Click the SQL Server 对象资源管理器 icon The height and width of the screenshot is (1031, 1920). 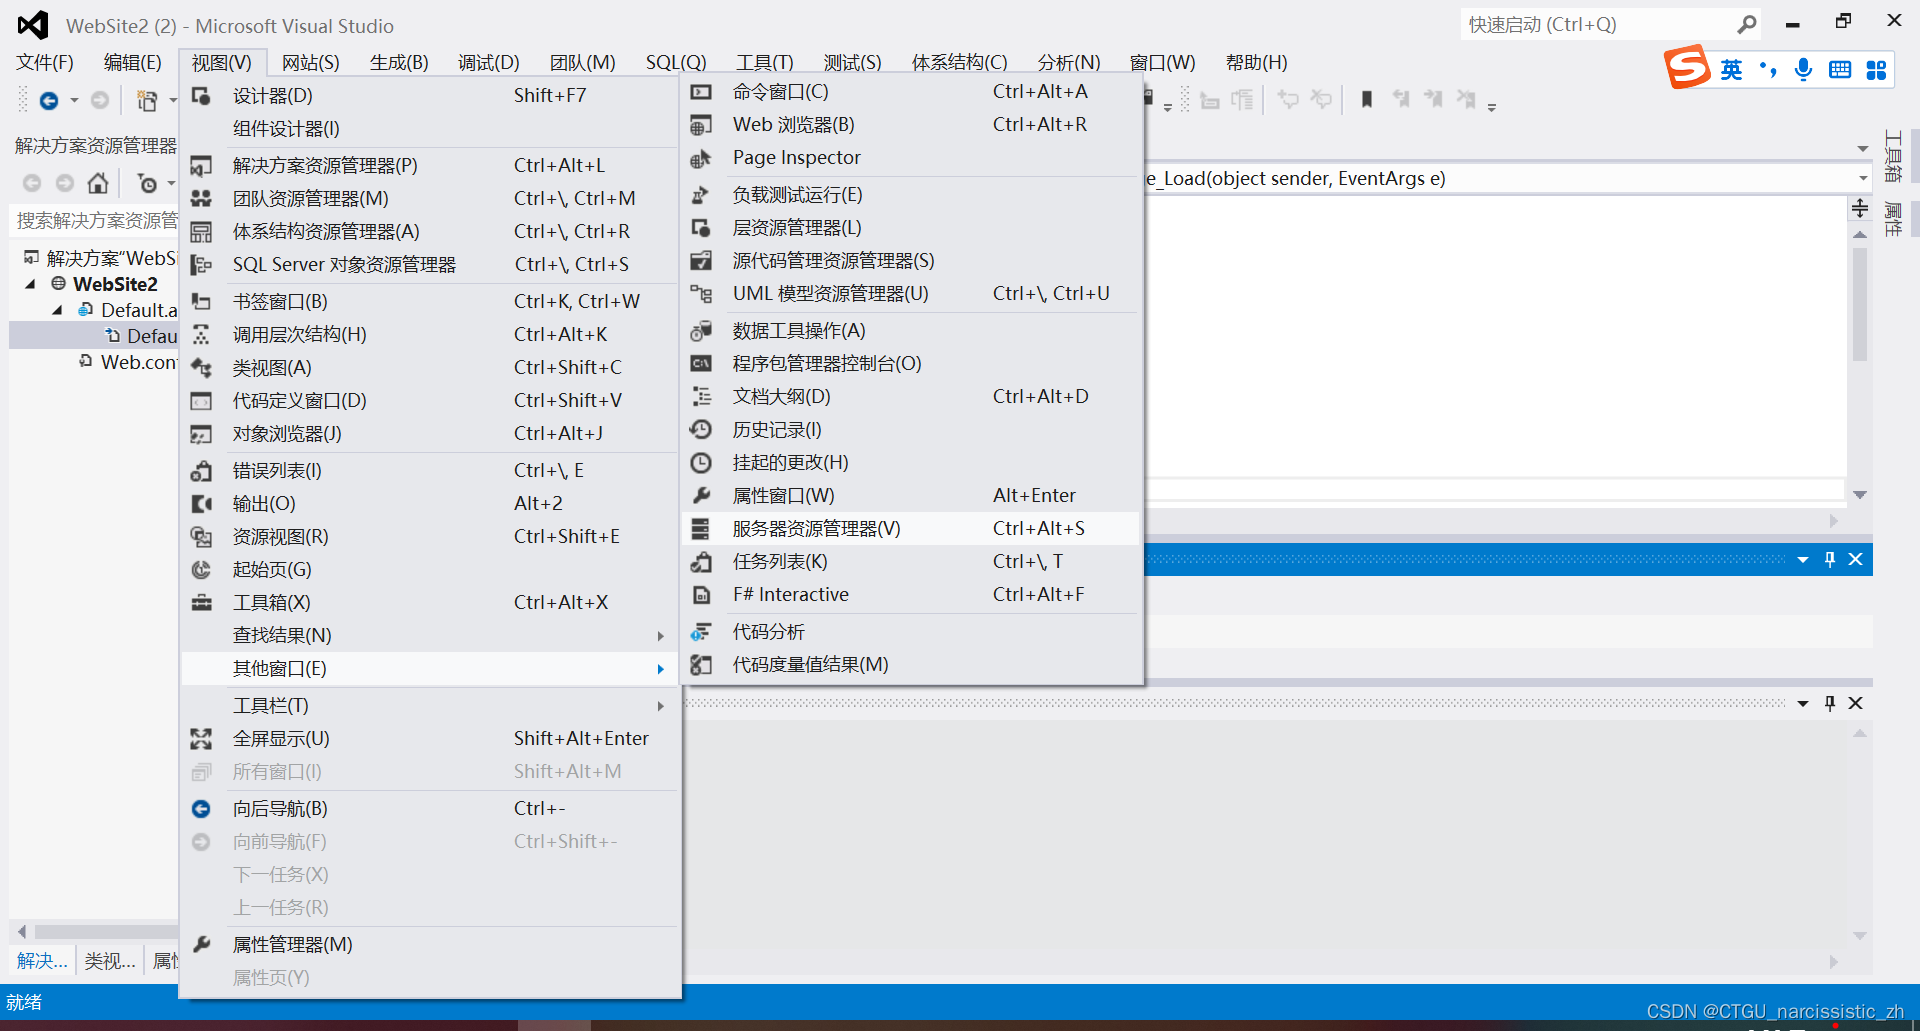201,265
